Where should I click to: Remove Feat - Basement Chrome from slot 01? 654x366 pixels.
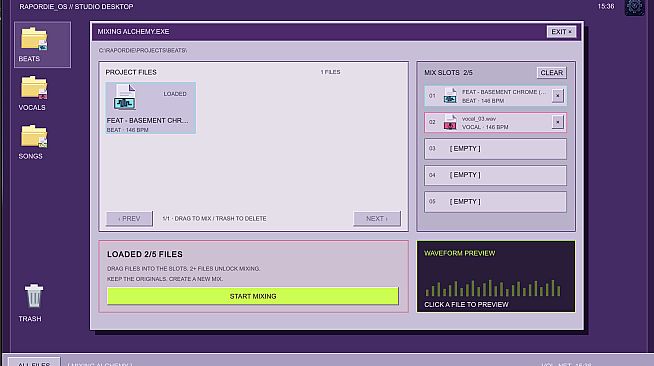pyautogui.click(x=557, y=96)
